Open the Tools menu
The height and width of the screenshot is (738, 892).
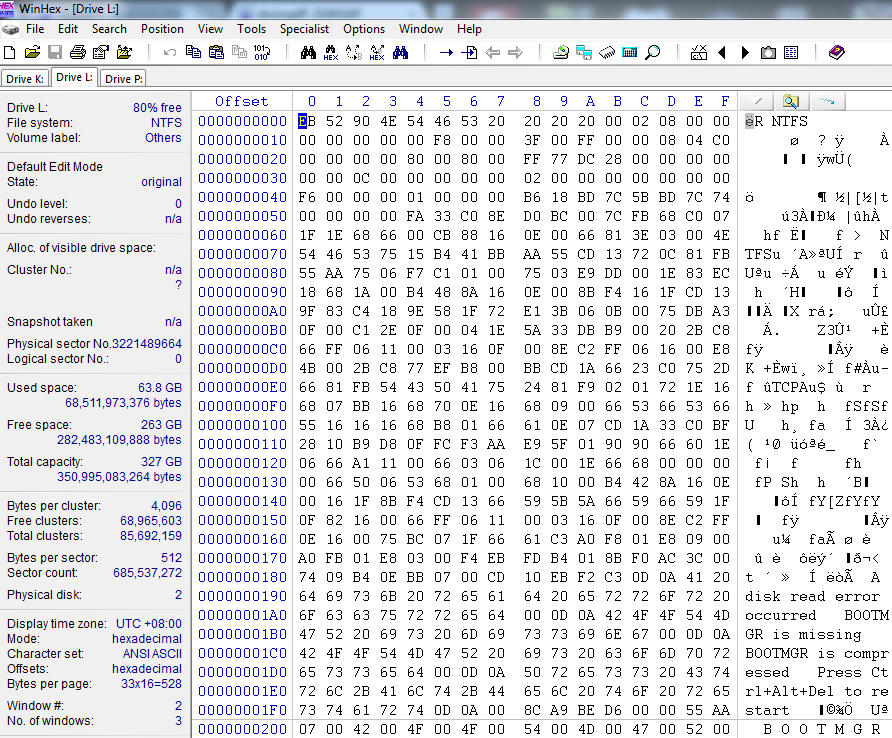pyautogui.click(x=251, y=29)
